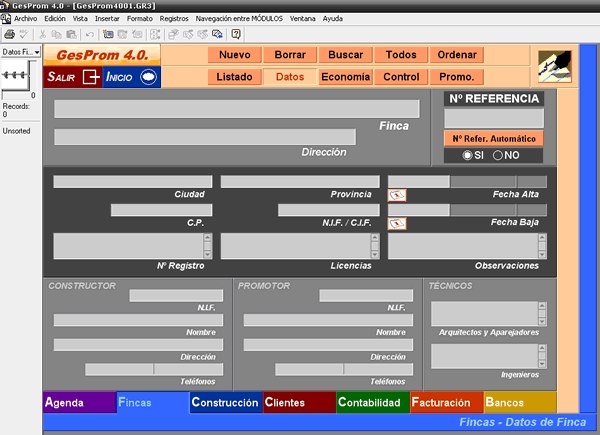The image size is (600, 435).
Task: Click the Undo arrow icon
Action: click(x=90, y=35)
